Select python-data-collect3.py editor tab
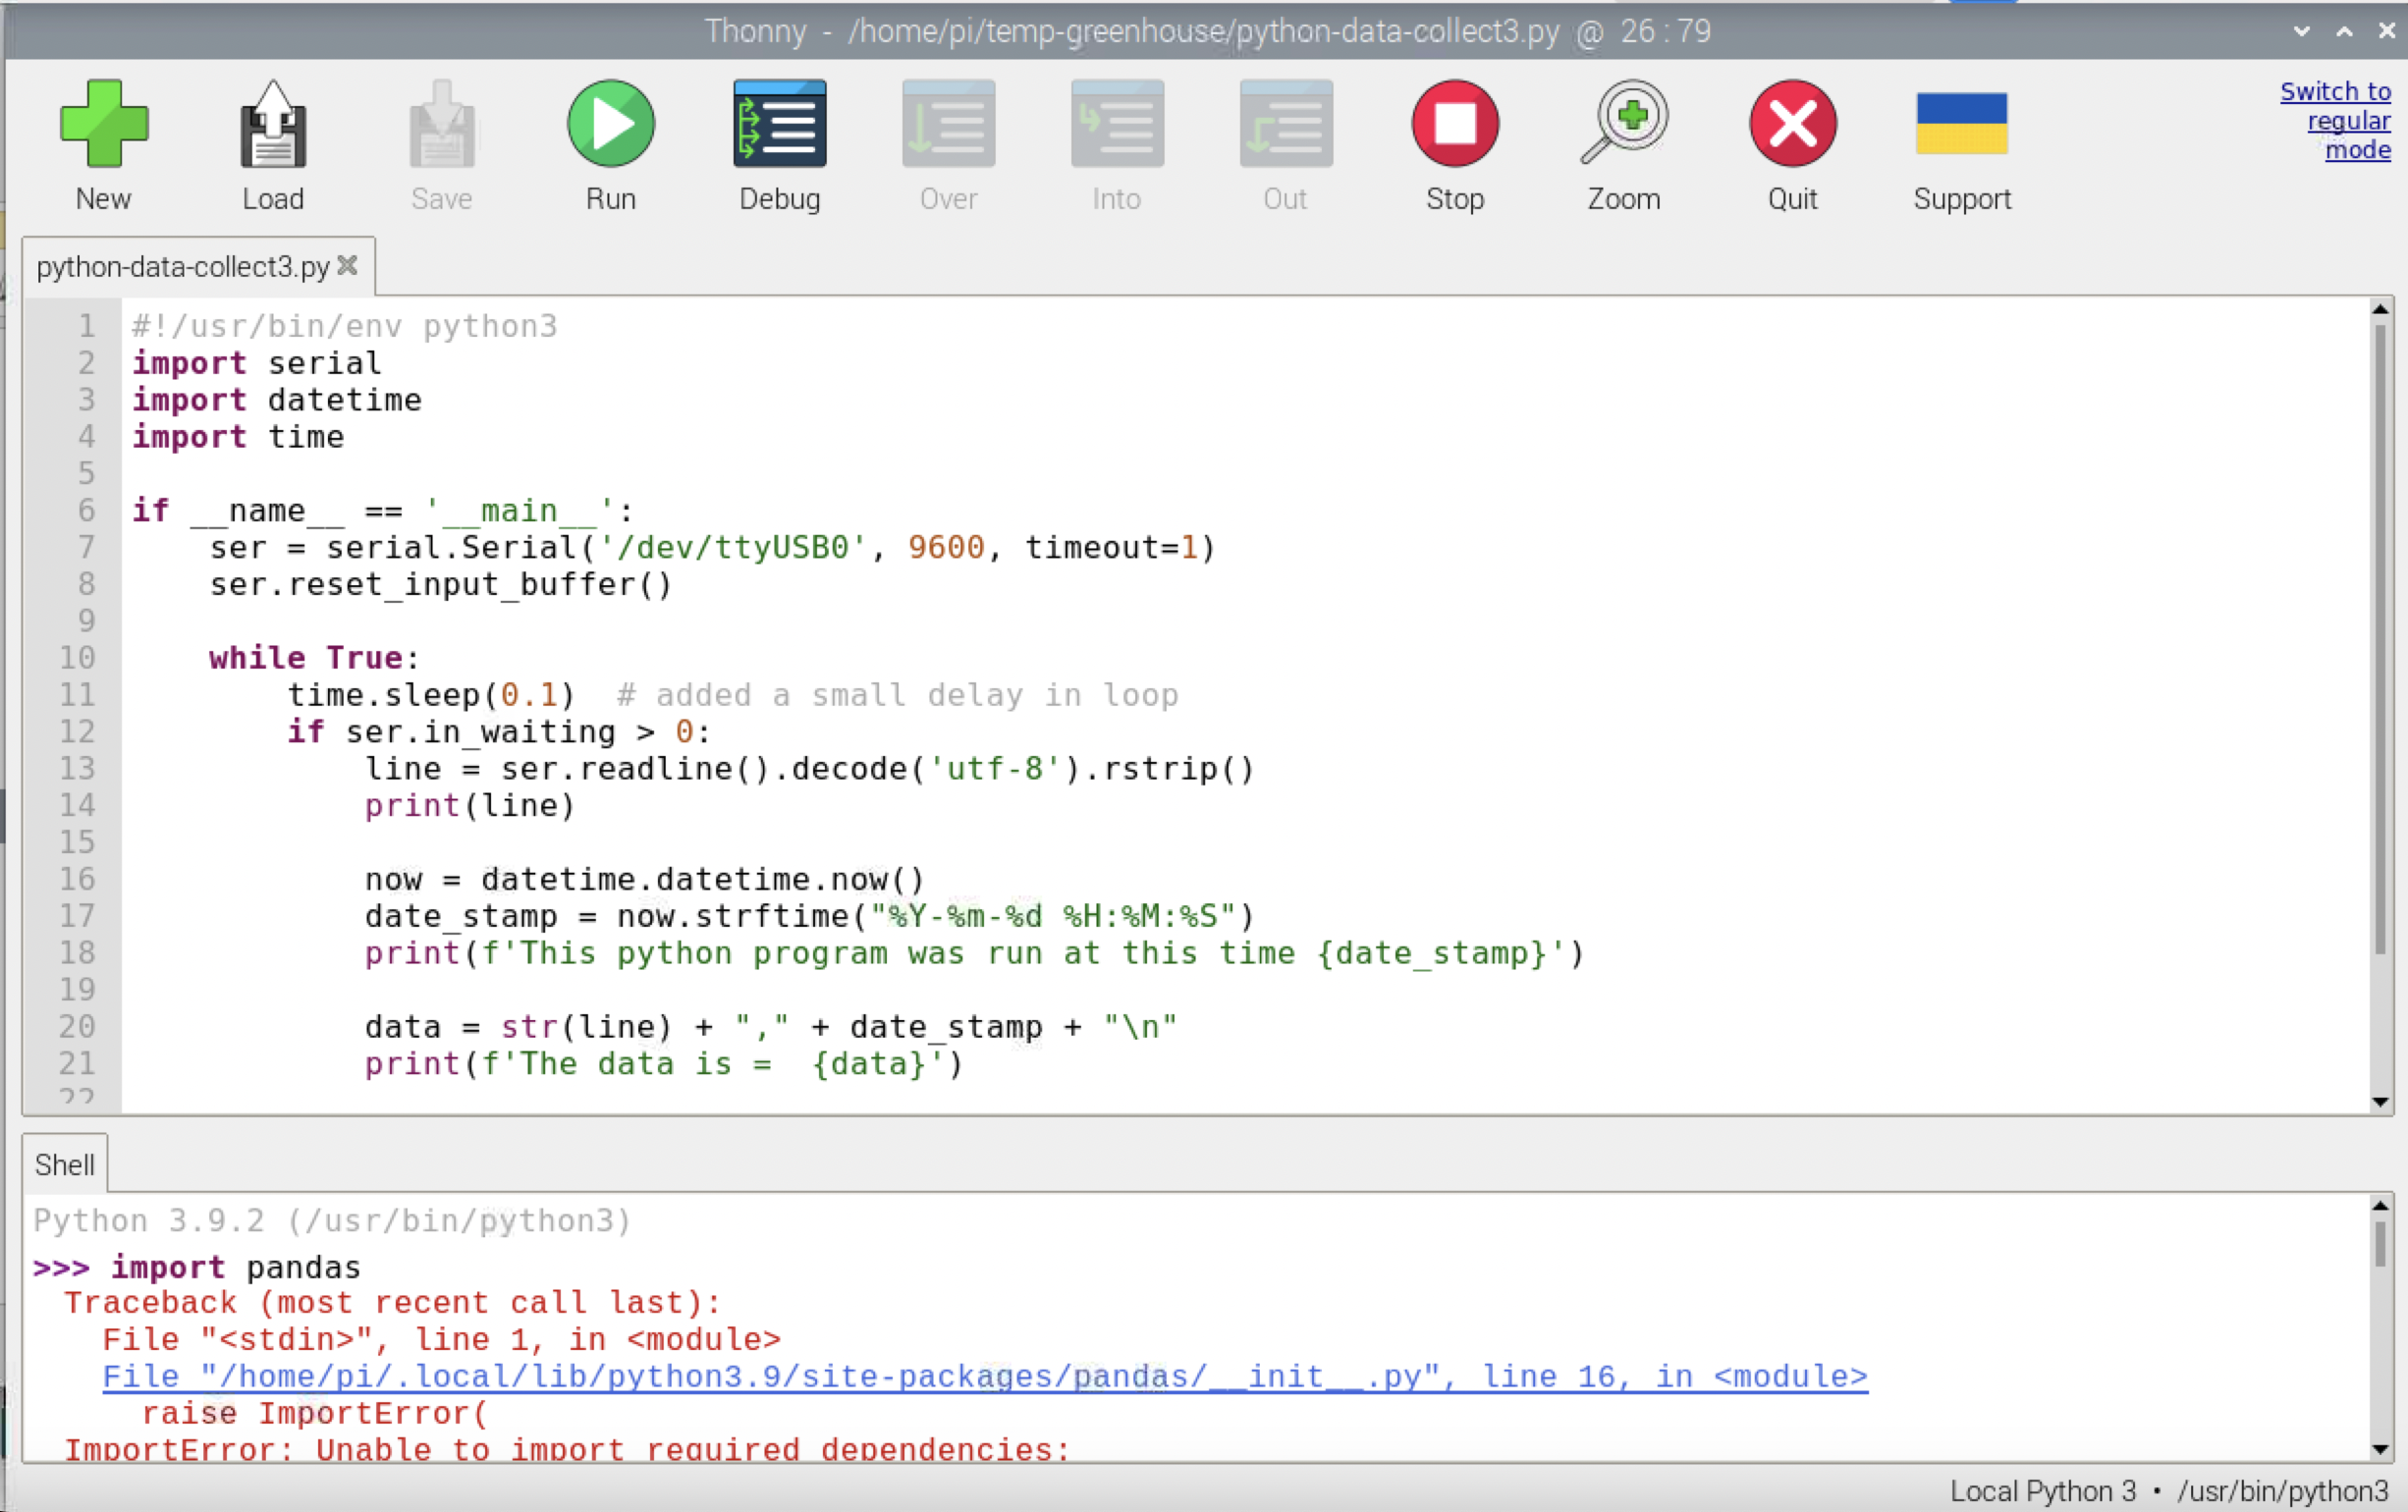The image size is (2408, 1512). 183,267
